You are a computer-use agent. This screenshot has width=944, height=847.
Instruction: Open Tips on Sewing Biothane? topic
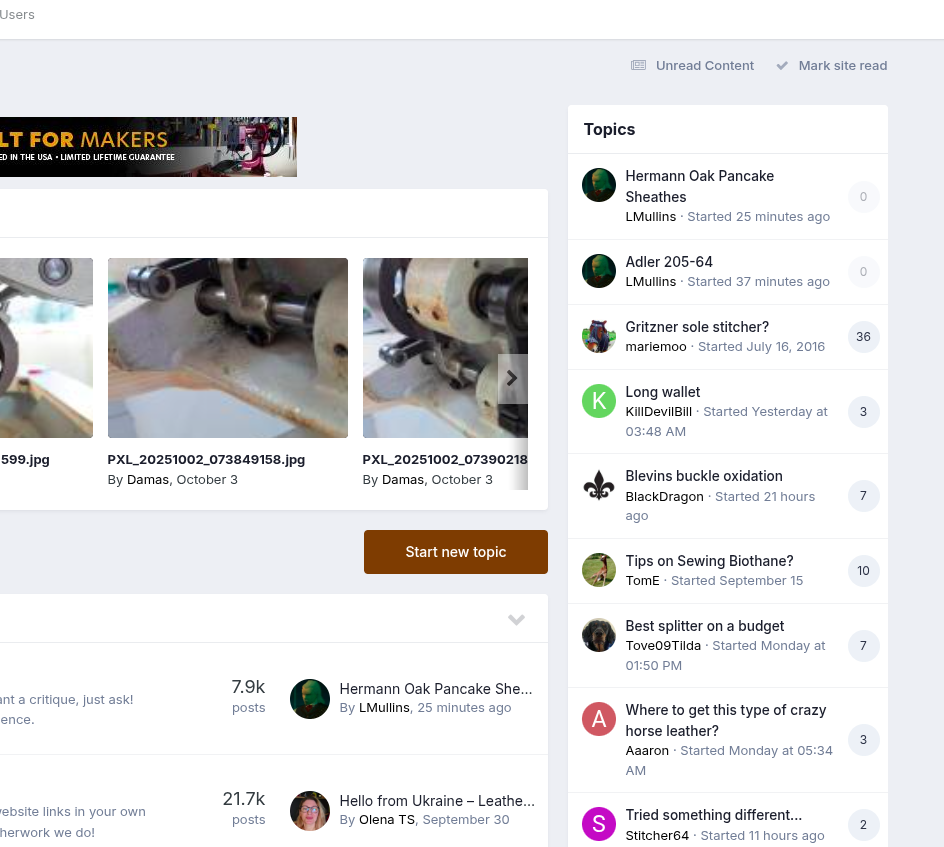click(x=709, y=561)
